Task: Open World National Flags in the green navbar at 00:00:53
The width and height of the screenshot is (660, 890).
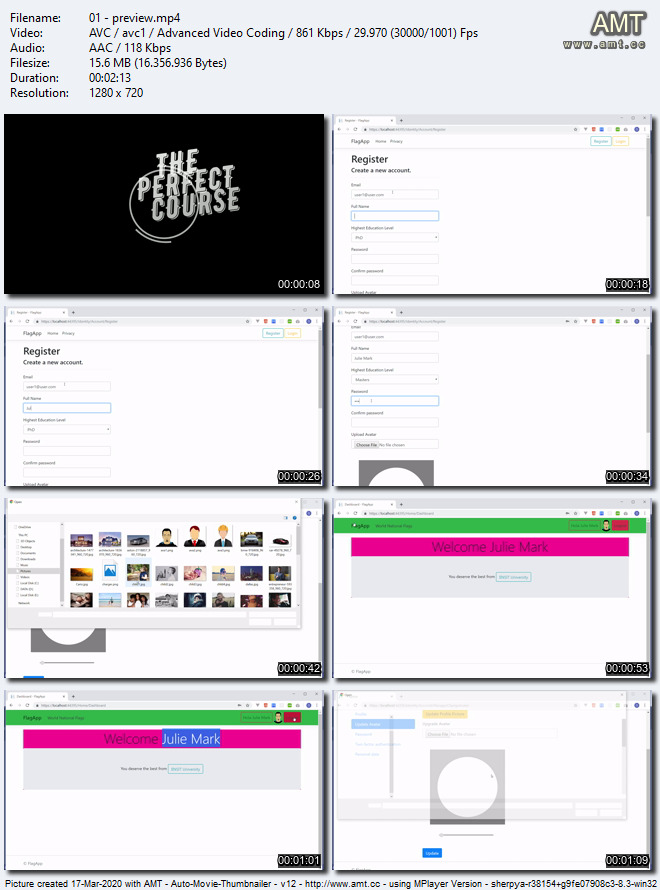Action: click(x=393, y=525)
